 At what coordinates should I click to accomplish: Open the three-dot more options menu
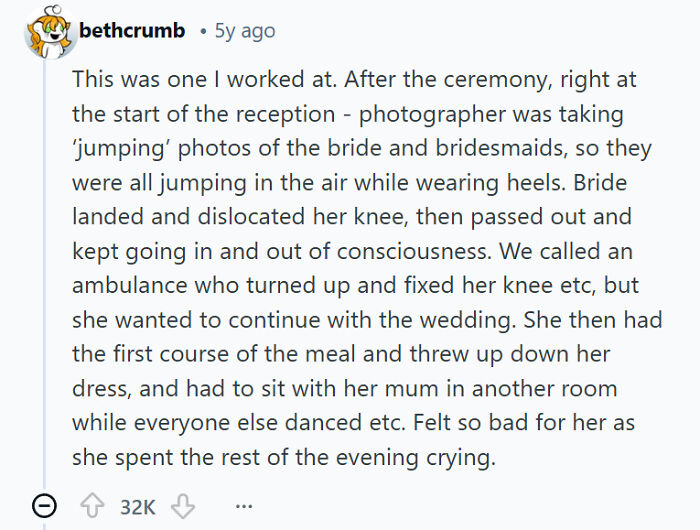tap(244, 507)
